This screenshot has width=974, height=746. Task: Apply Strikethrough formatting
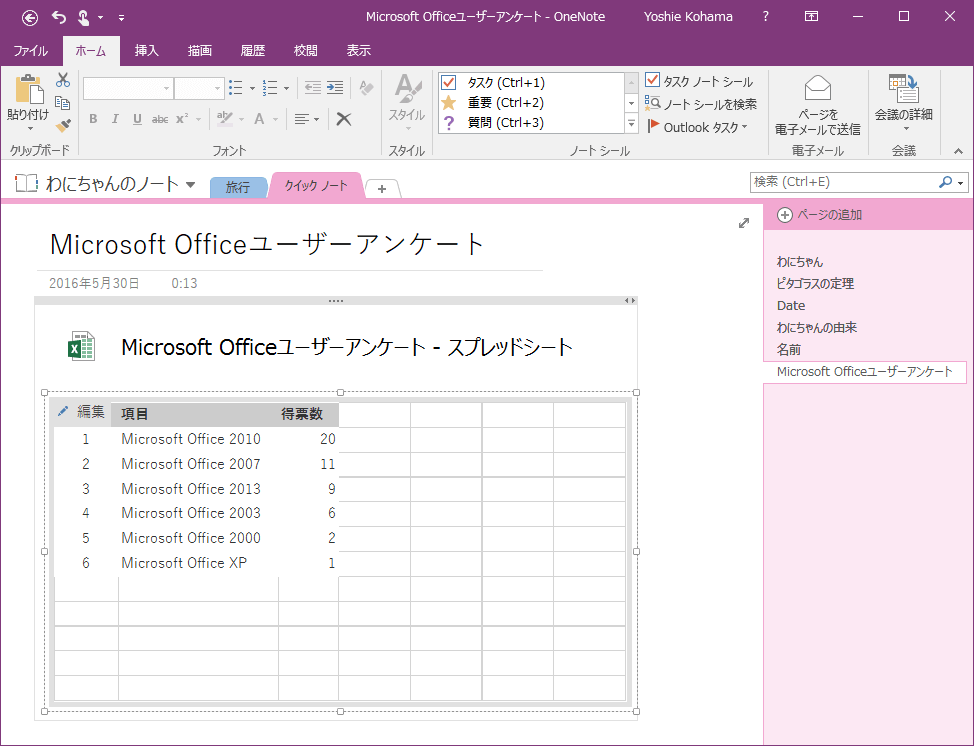160,119
